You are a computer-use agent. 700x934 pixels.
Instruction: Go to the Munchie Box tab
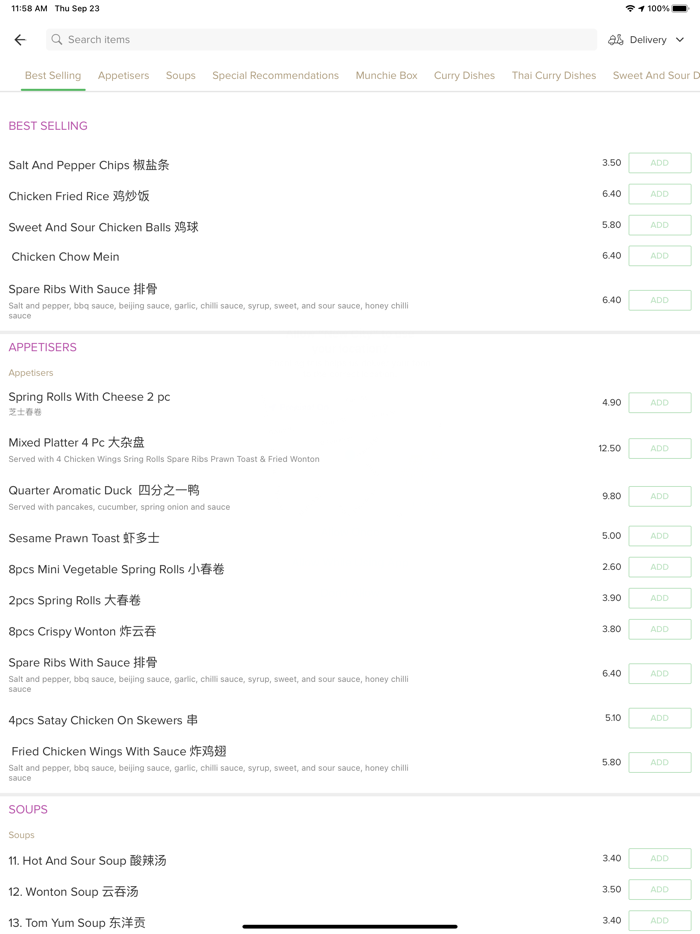pyautogui.click(x=386, y=76)
